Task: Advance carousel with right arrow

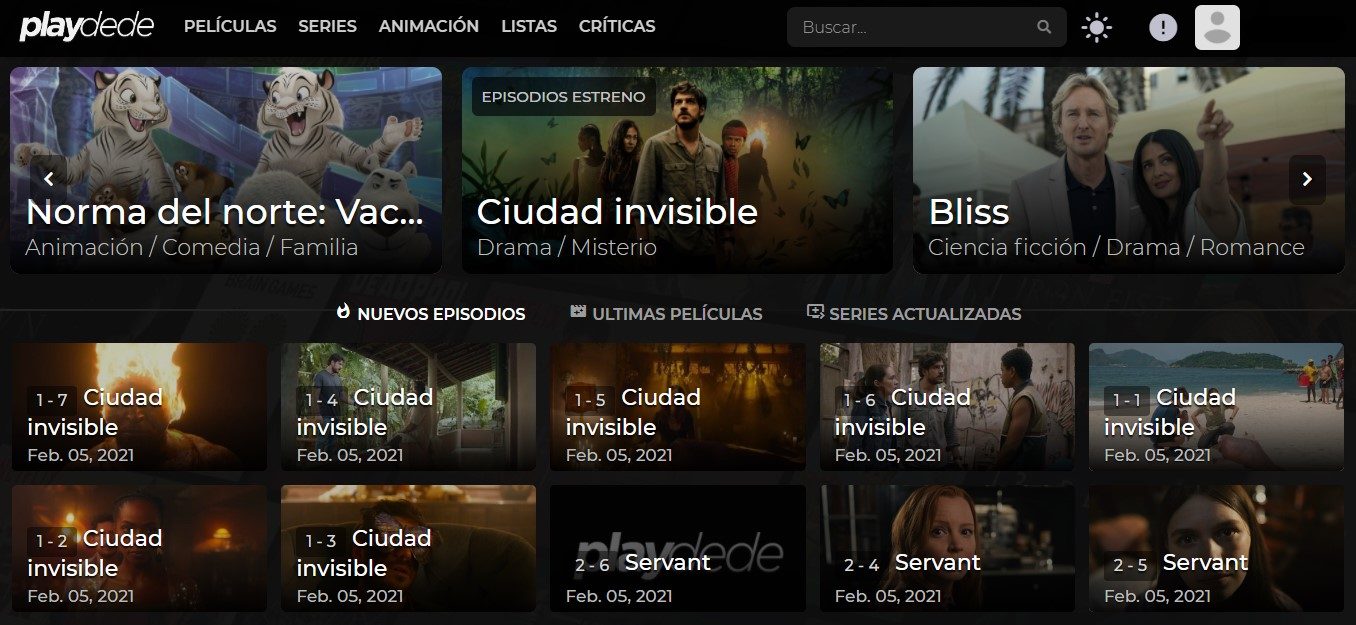Action: (x=1307, y=180)
